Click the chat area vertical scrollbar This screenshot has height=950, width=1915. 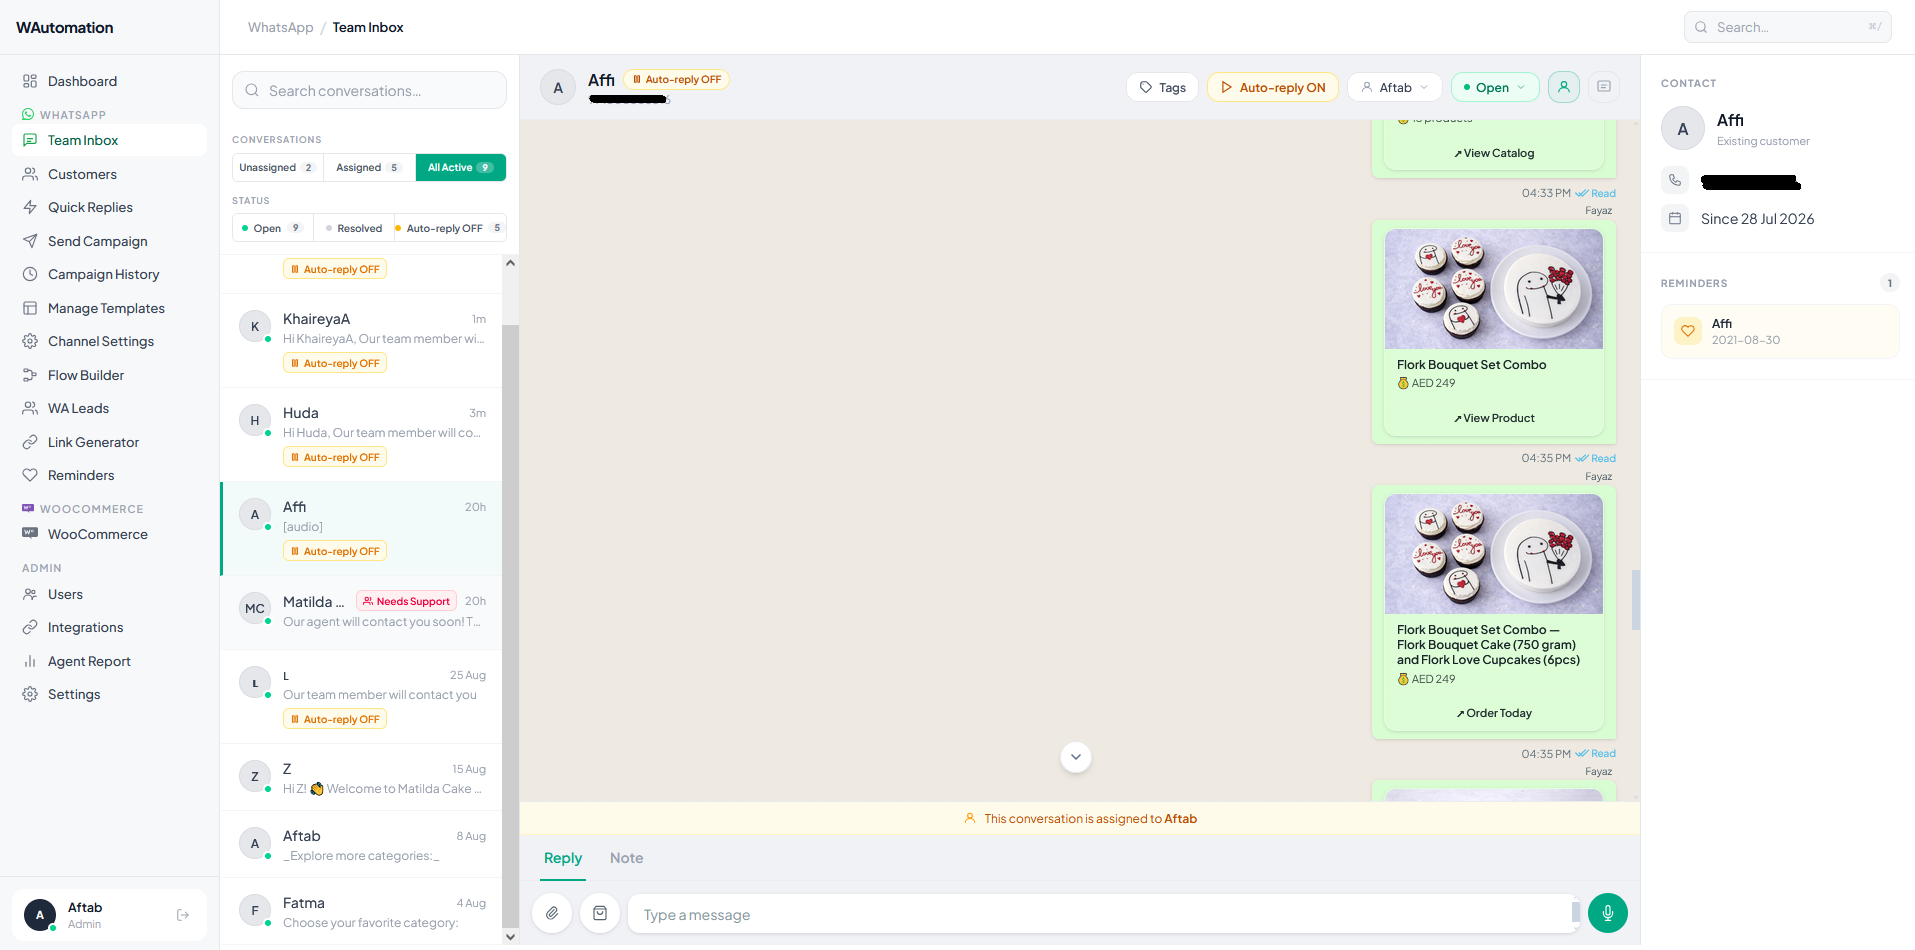(1636, 600)
